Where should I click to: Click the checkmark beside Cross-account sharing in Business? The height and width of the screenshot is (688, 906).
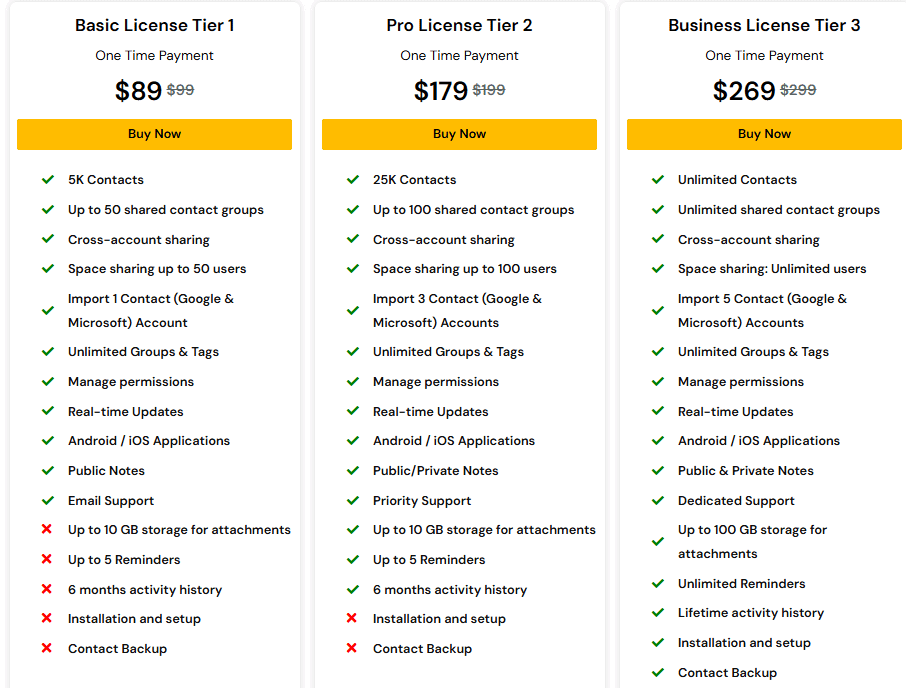pyautogui.click(x=657, y=240)
